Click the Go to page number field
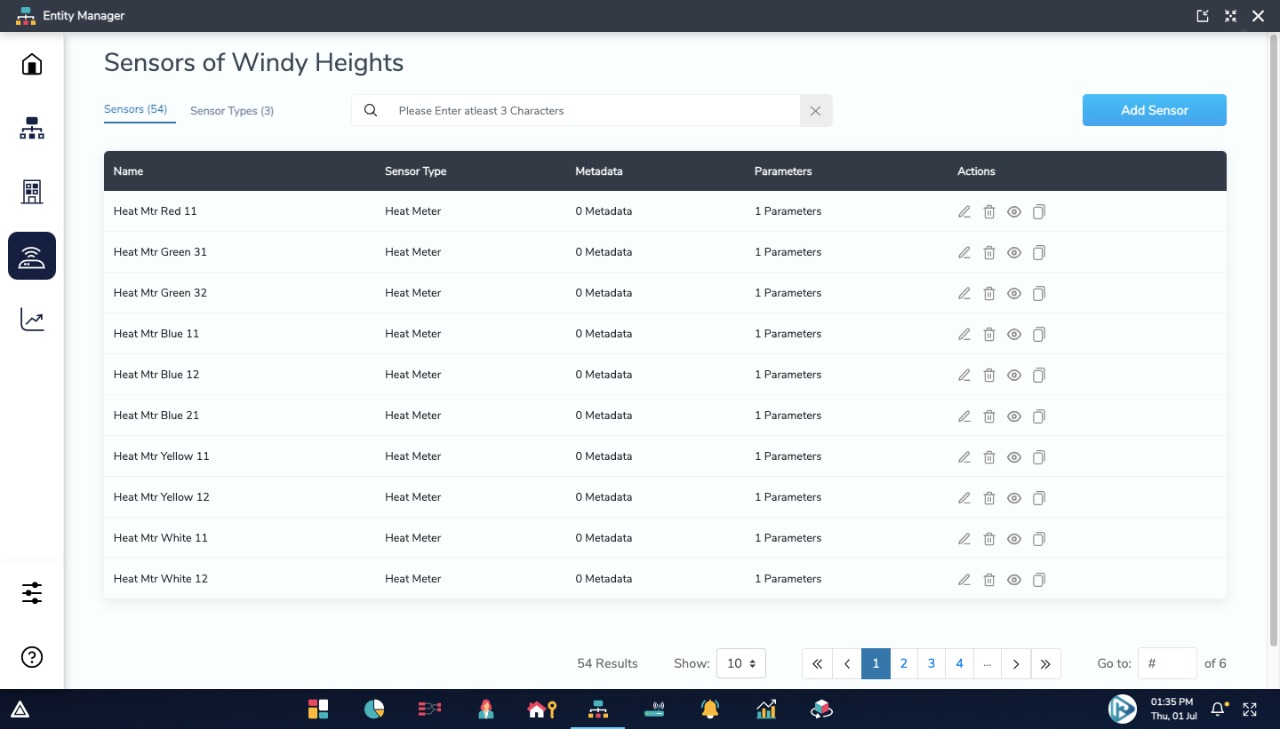1280x729 pixels. 1166,663
